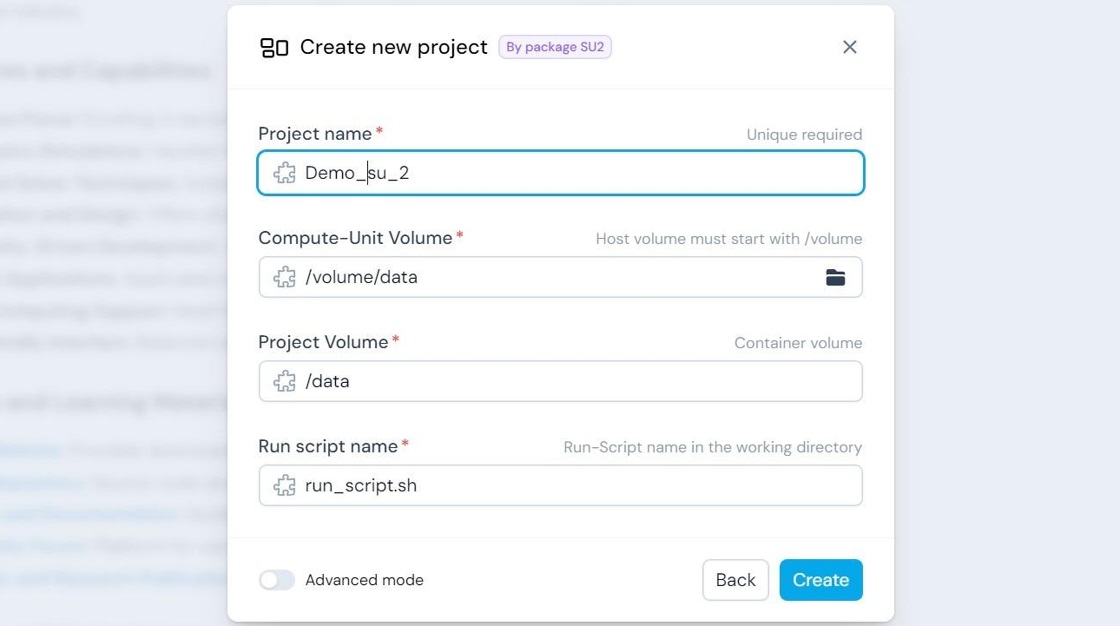Enable the Advanced mode toggle
The height and width of the screenshot is (626, 1120).
tap(276, 580)
